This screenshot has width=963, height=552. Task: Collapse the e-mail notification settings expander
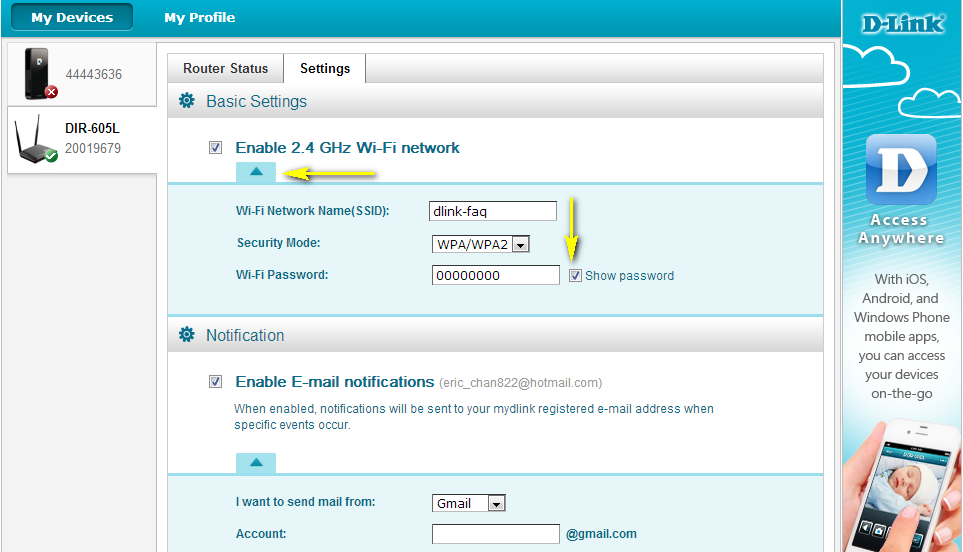click(256, 462)
